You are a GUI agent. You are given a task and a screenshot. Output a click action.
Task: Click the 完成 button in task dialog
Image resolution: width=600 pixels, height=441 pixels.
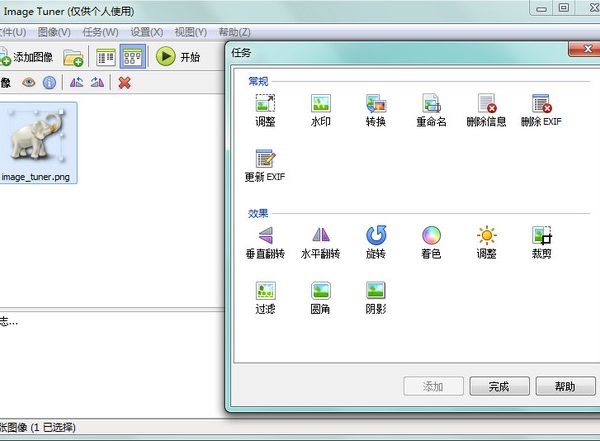[x=498, y=386]
